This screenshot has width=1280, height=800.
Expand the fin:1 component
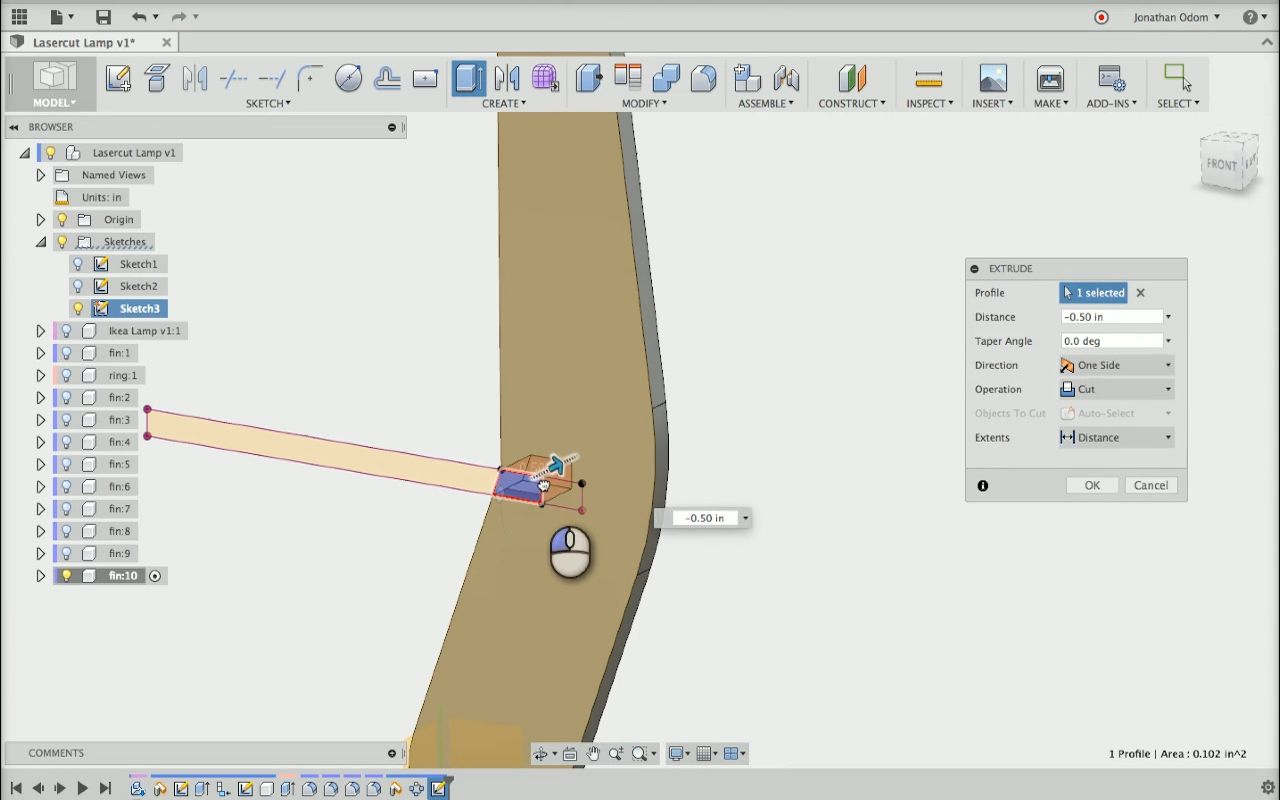[41, 353]
